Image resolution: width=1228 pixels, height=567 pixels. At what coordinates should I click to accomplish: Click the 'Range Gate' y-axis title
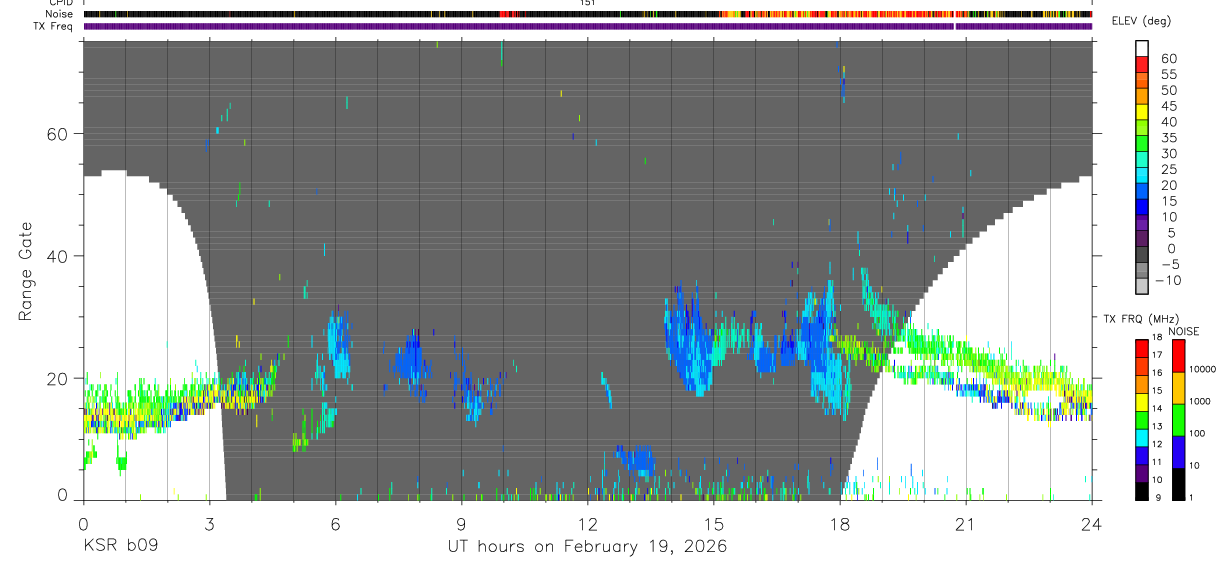click(x=25, y=270)
